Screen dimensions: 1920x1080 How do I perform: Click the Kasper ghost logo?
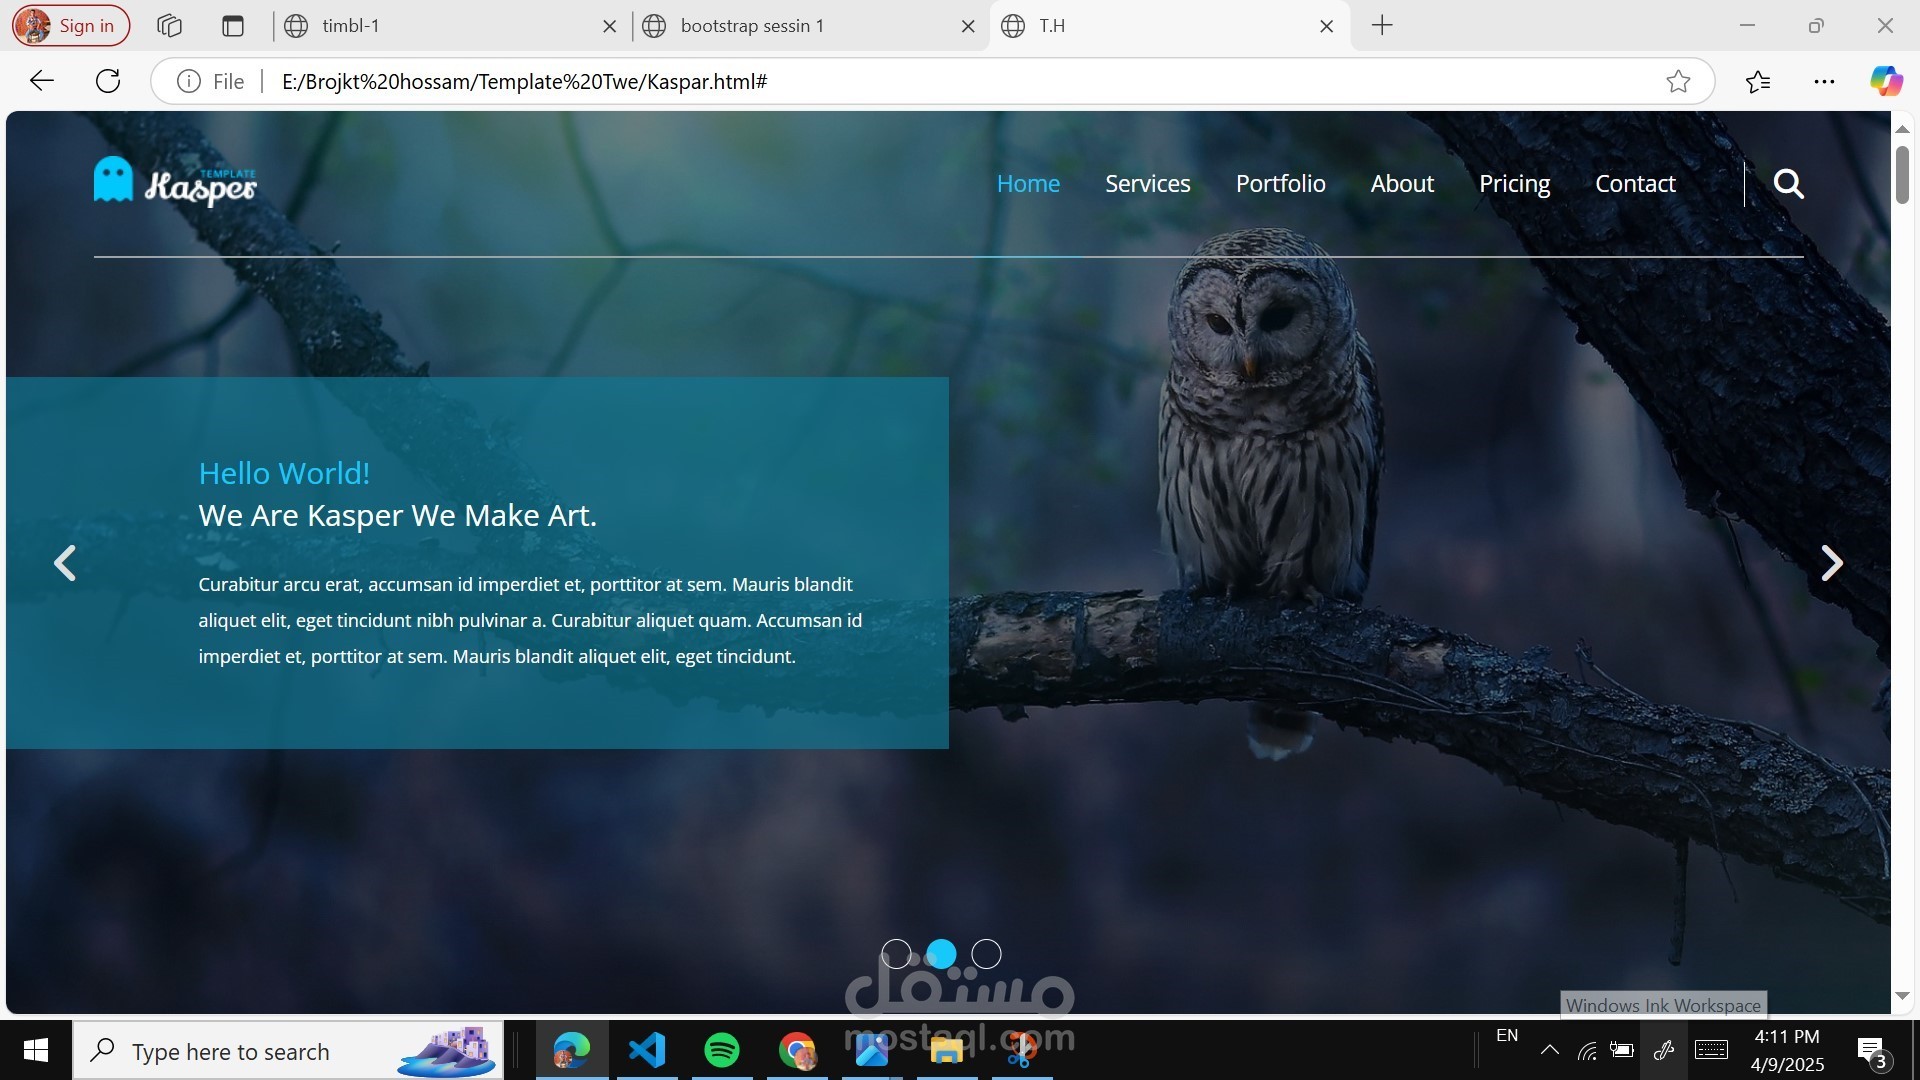(x=175, y=182)
